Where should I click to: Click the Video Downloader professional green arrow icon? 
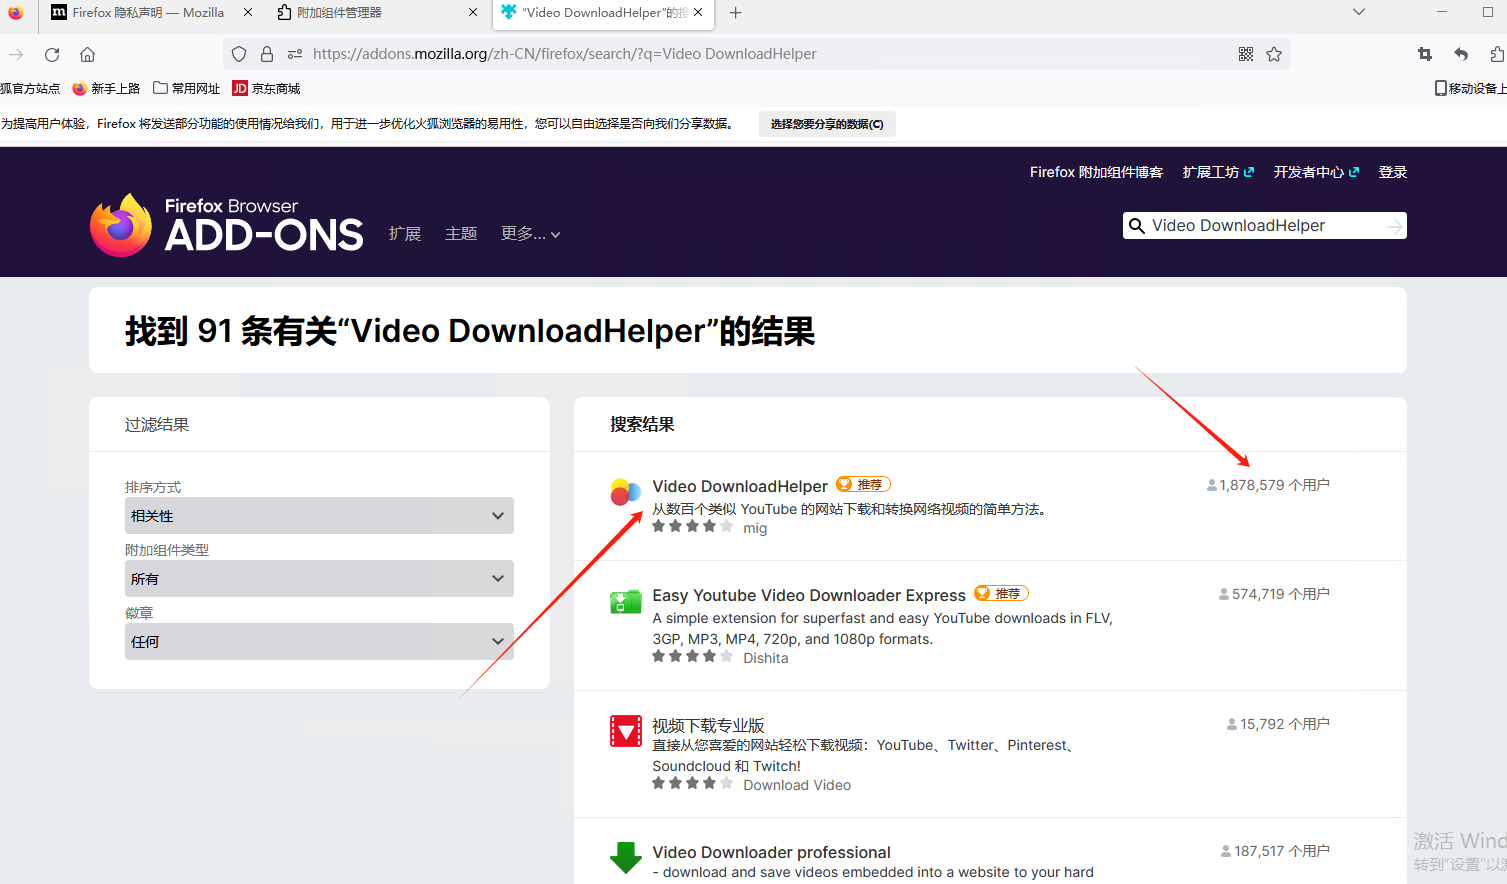click(x=626, y=858)
